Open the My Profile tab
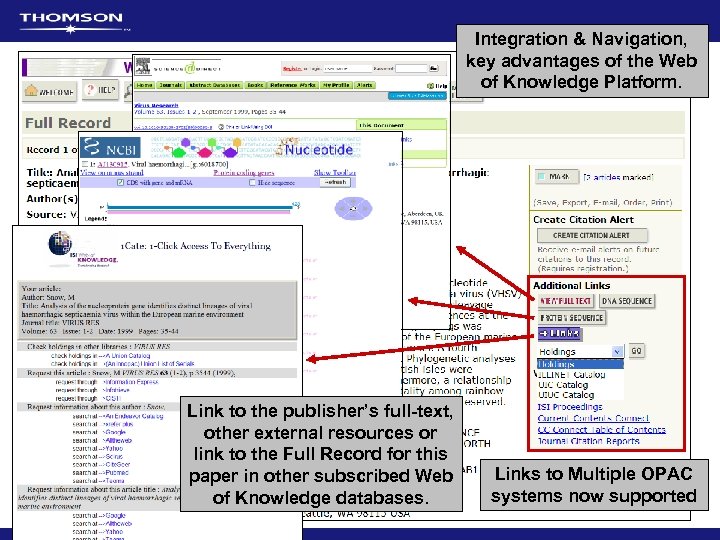The width and height of the screenshot is (720, 540). (x=337, y=85)
